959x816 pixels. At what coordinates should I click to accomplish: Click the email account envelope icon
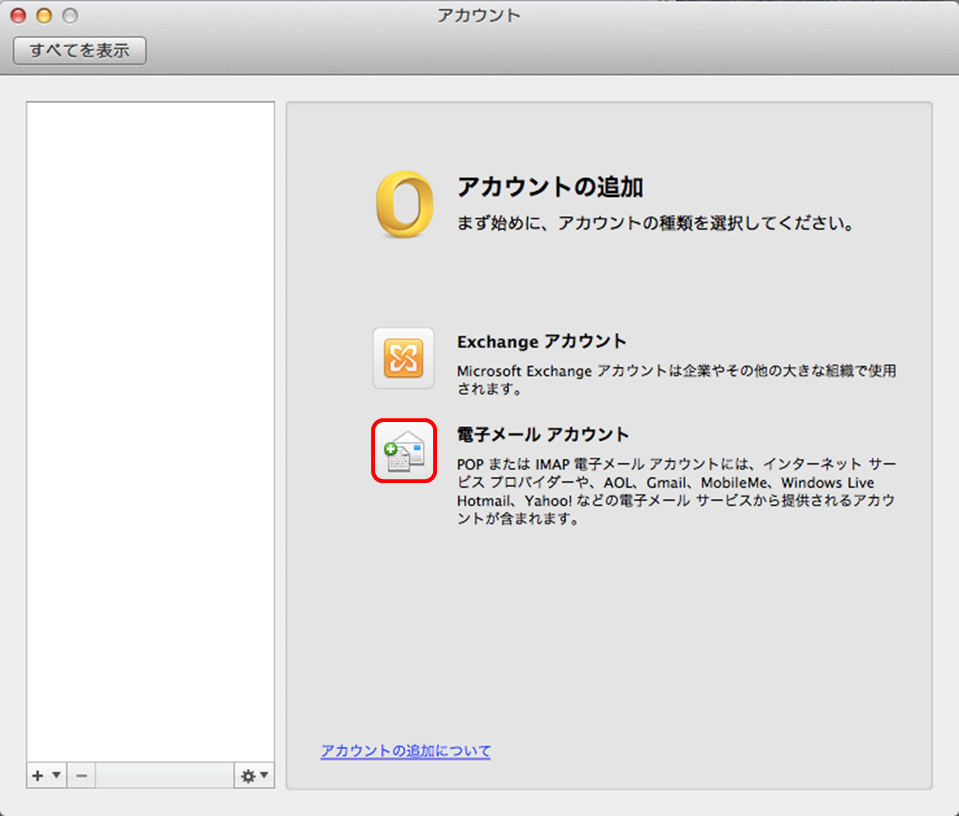(x=404, y=451)
